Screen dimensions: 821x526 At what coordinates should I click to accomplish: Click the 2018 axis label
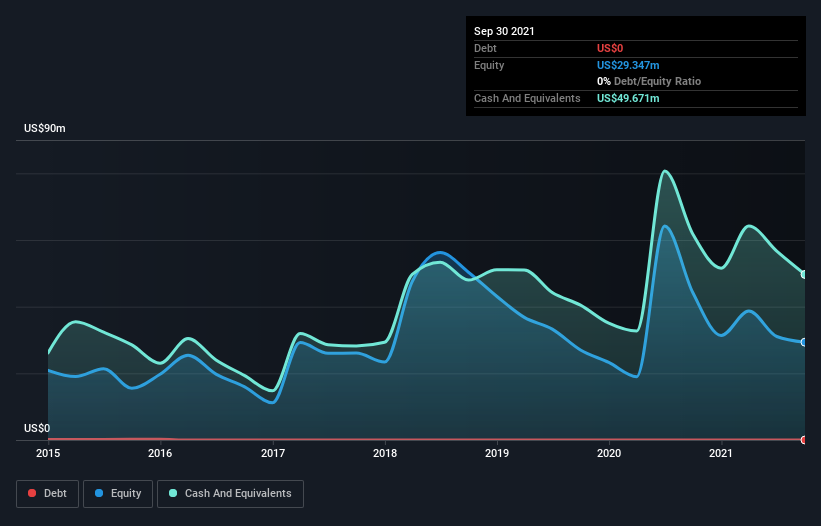click(x=385, y=453)
